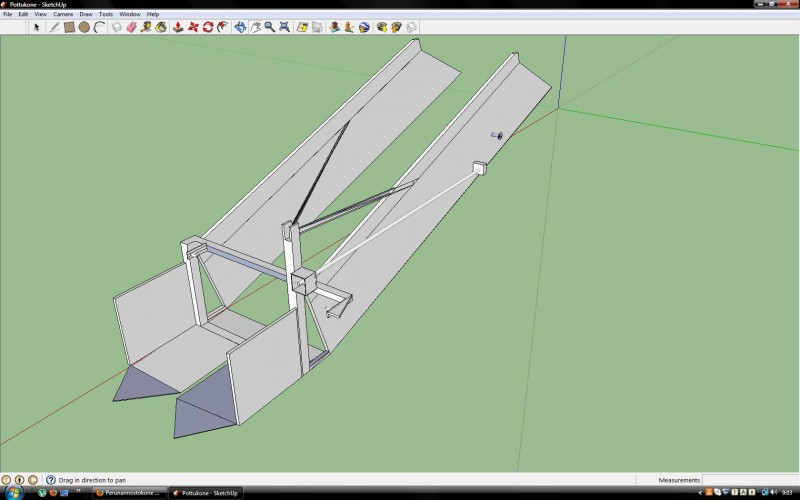
Task: Pick the Line pencil tool
Action: pyautogui.click(x=54, y=27)
